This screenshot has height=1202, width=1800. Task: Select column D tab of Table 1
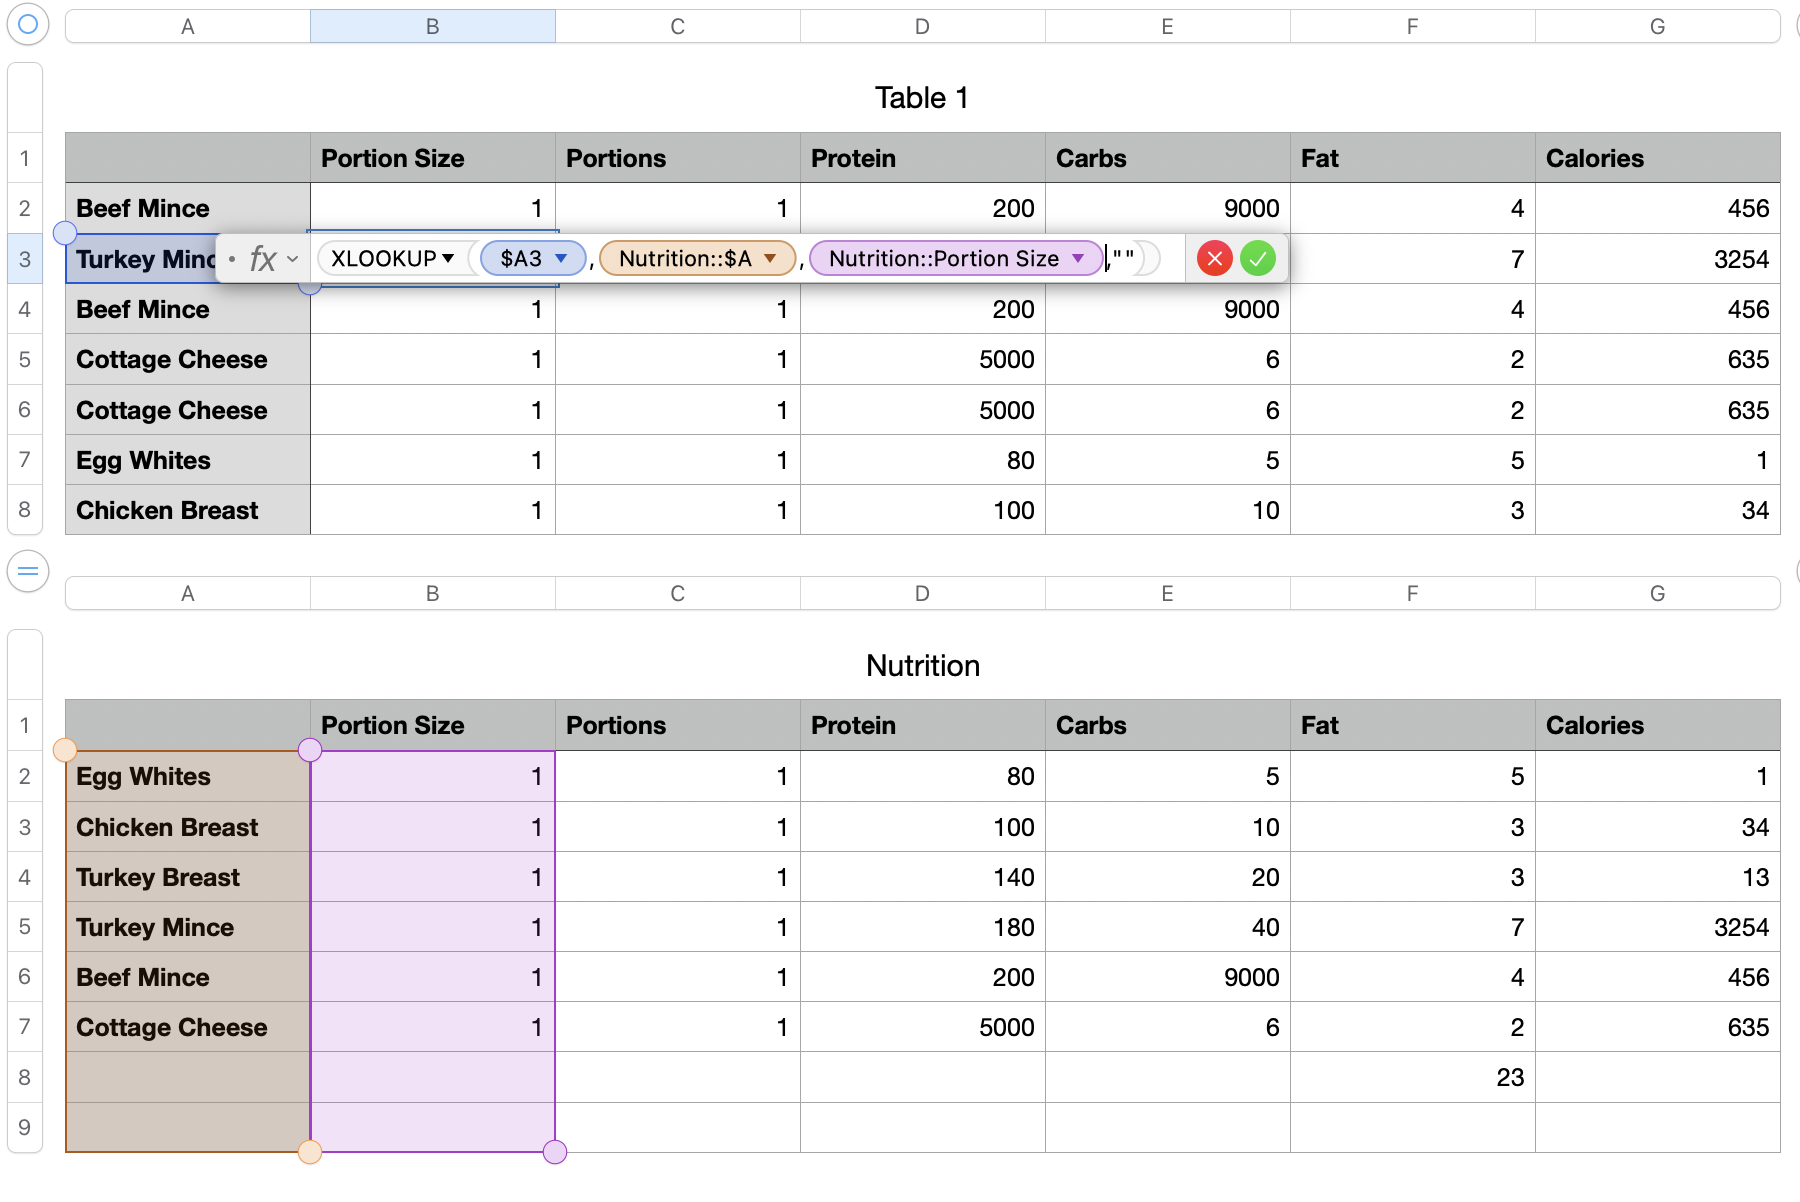pyautogui.click(x=923, y=27)
